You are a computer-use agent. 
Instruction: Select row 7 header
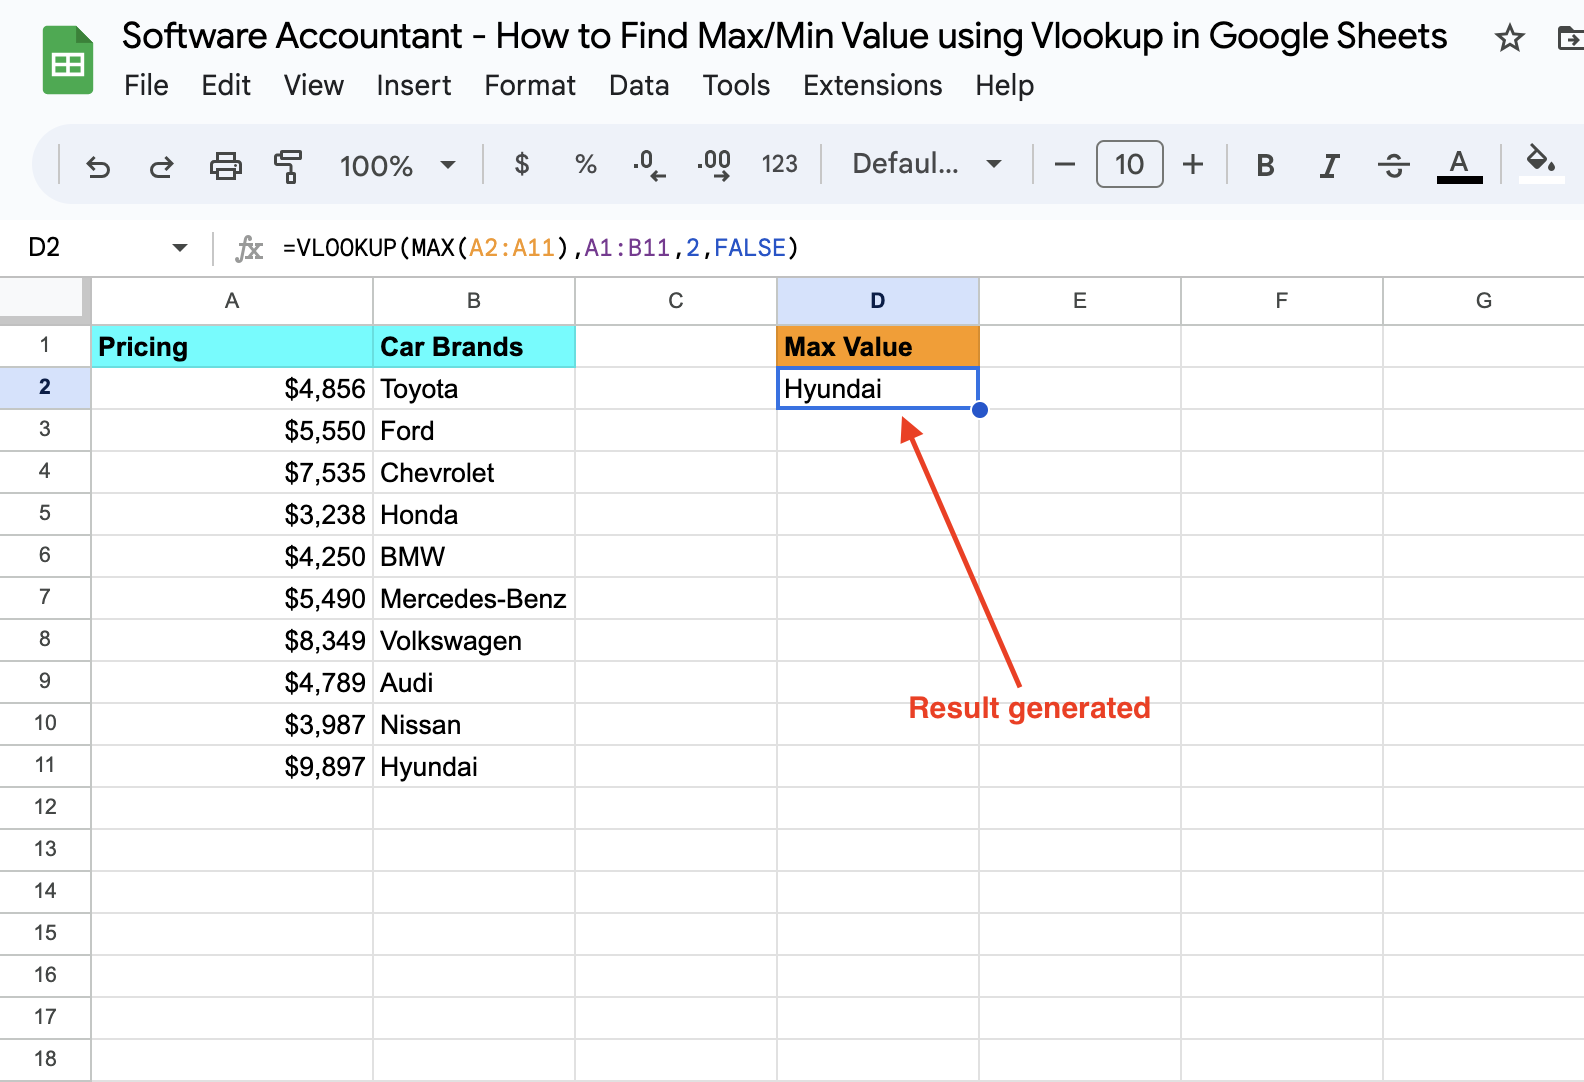pyautogui.click(x=45, y=598)
